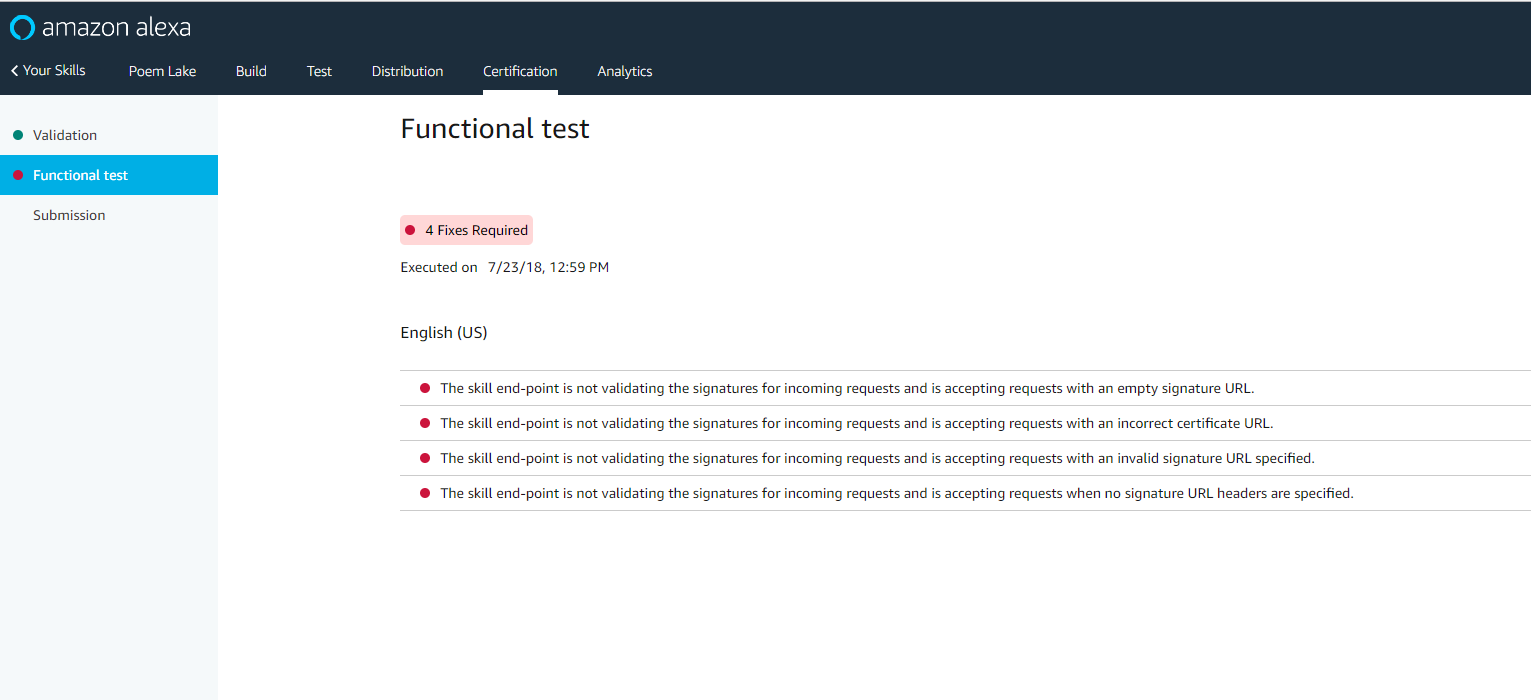Go back via the Your Skills chevron
The height and width of the screenshot is (700, 1531).
click(14, 71)
